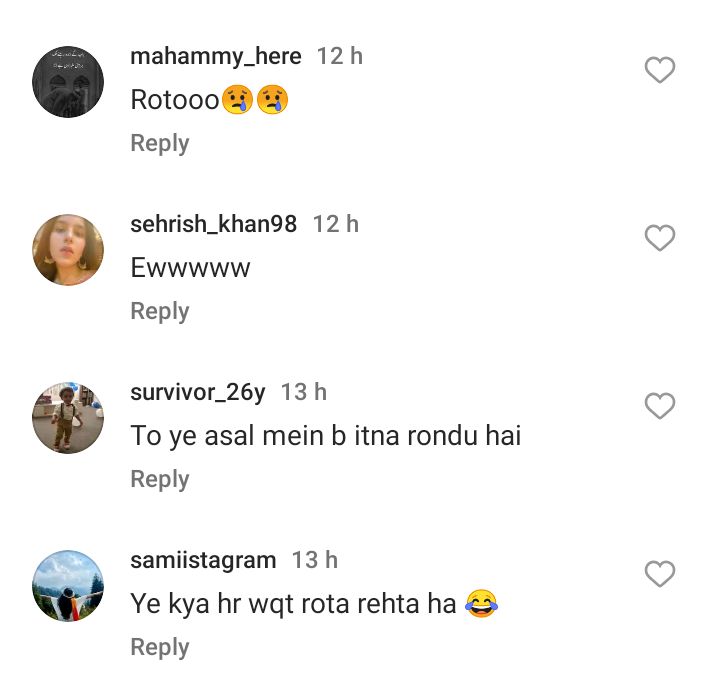
Task: Open the mahammy_here username link
Action: click(x=215, y=56)
